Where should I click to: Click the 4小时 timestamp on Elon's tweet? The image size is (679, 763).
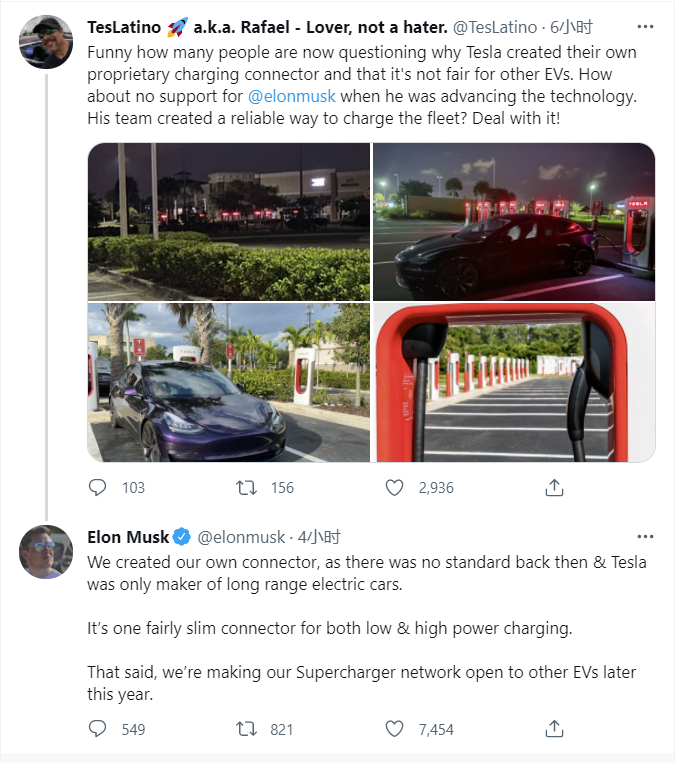click(320, 537)
